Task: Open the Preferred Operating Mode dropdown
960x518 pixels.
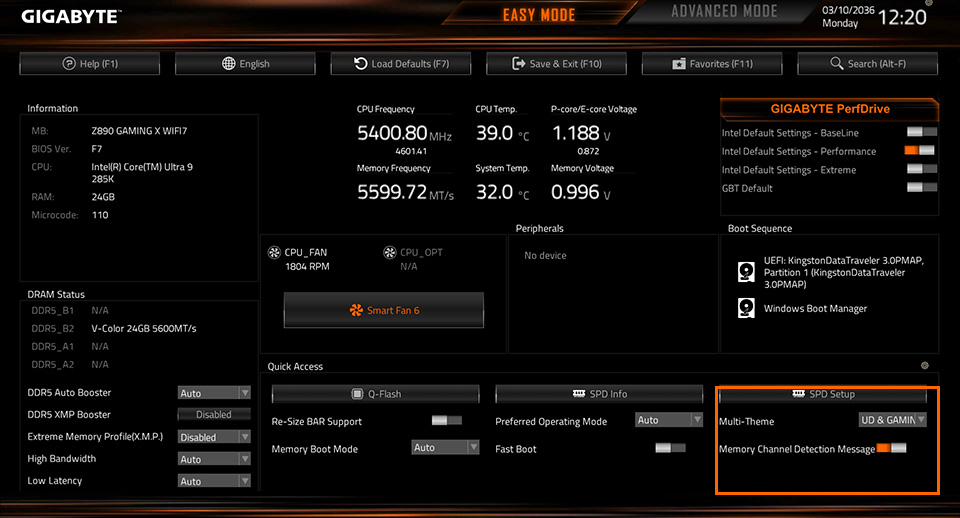Action: click(669, 421)
